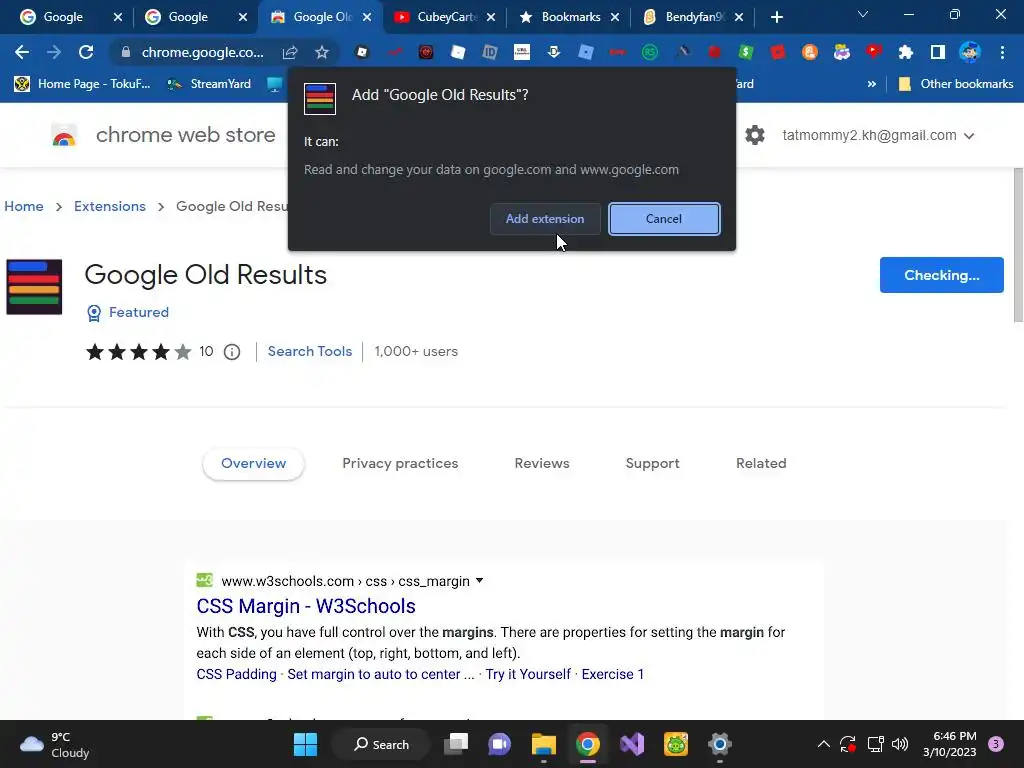
Task: Click the Checking... install button
Action: tap(941, 275)
